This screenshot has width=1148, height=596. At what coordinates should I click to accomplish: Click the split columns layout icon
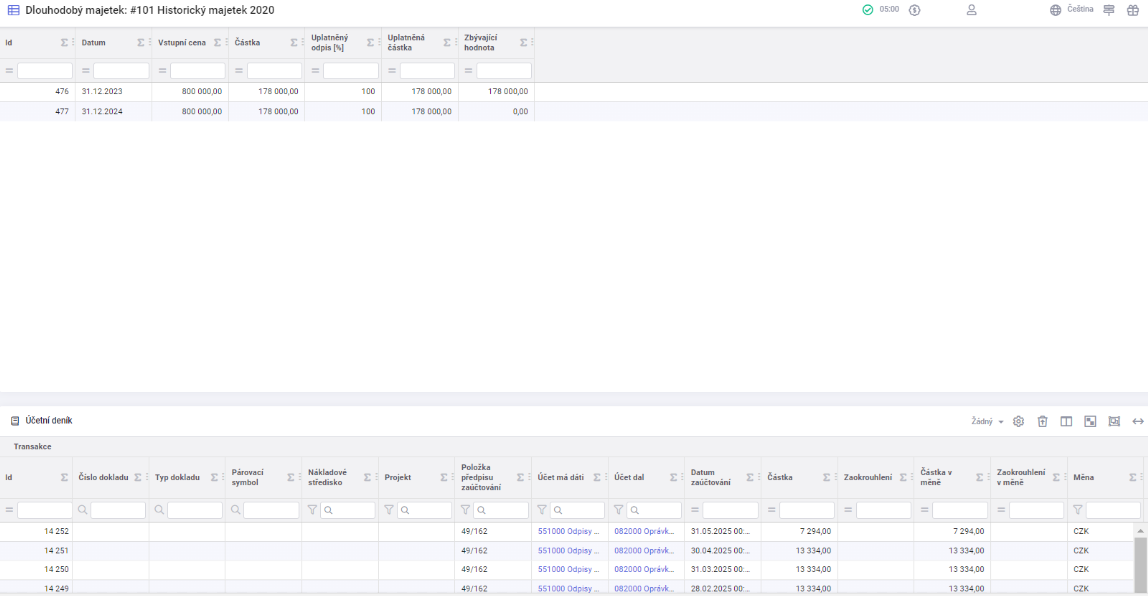[x=1066, y=421]
